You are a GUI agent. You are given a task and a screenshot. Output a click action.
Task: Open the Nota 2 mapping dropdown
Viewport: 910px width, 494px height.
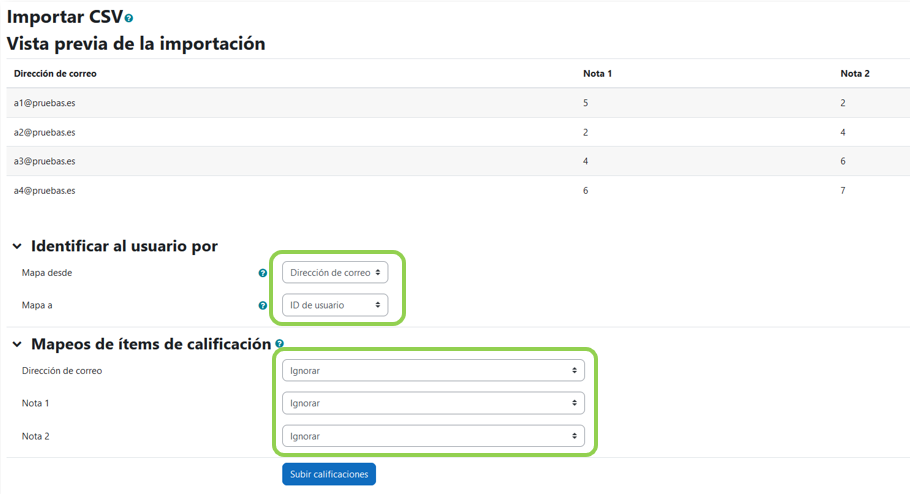pos(433,436)
